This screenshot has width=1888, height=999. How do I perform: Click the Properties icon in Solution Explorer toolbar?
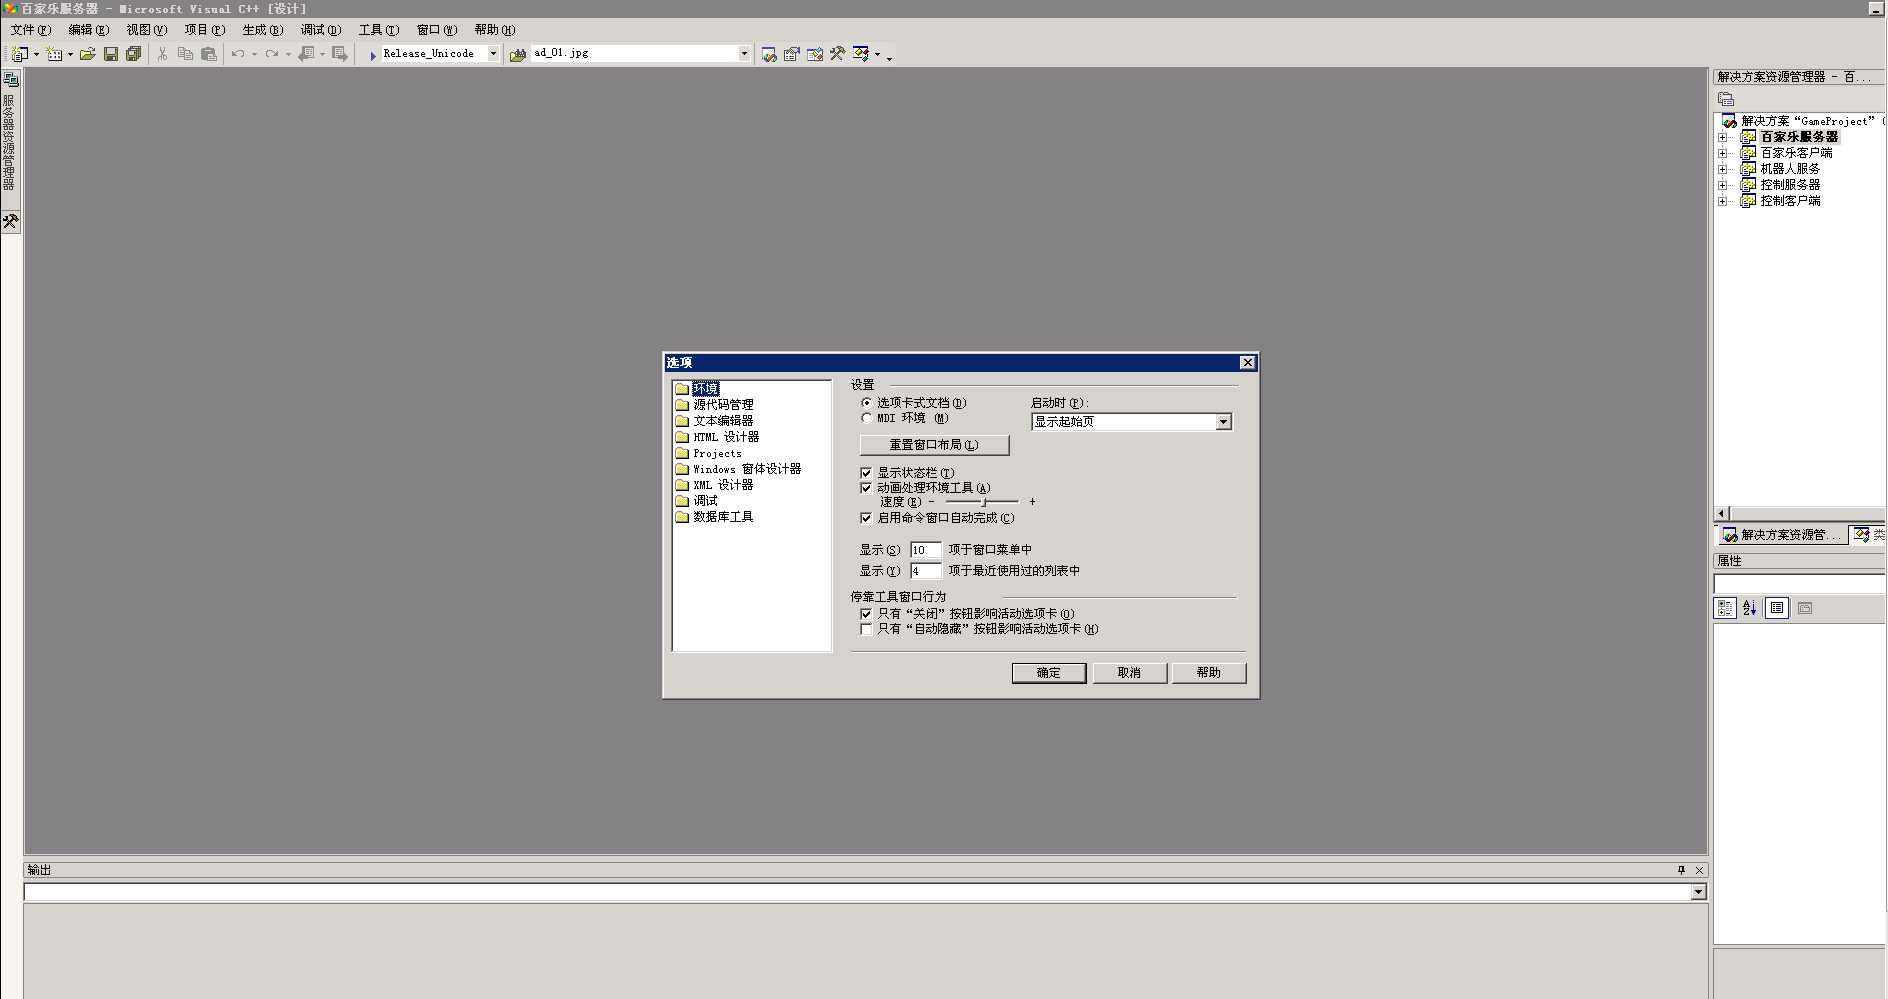point(1726,99)
